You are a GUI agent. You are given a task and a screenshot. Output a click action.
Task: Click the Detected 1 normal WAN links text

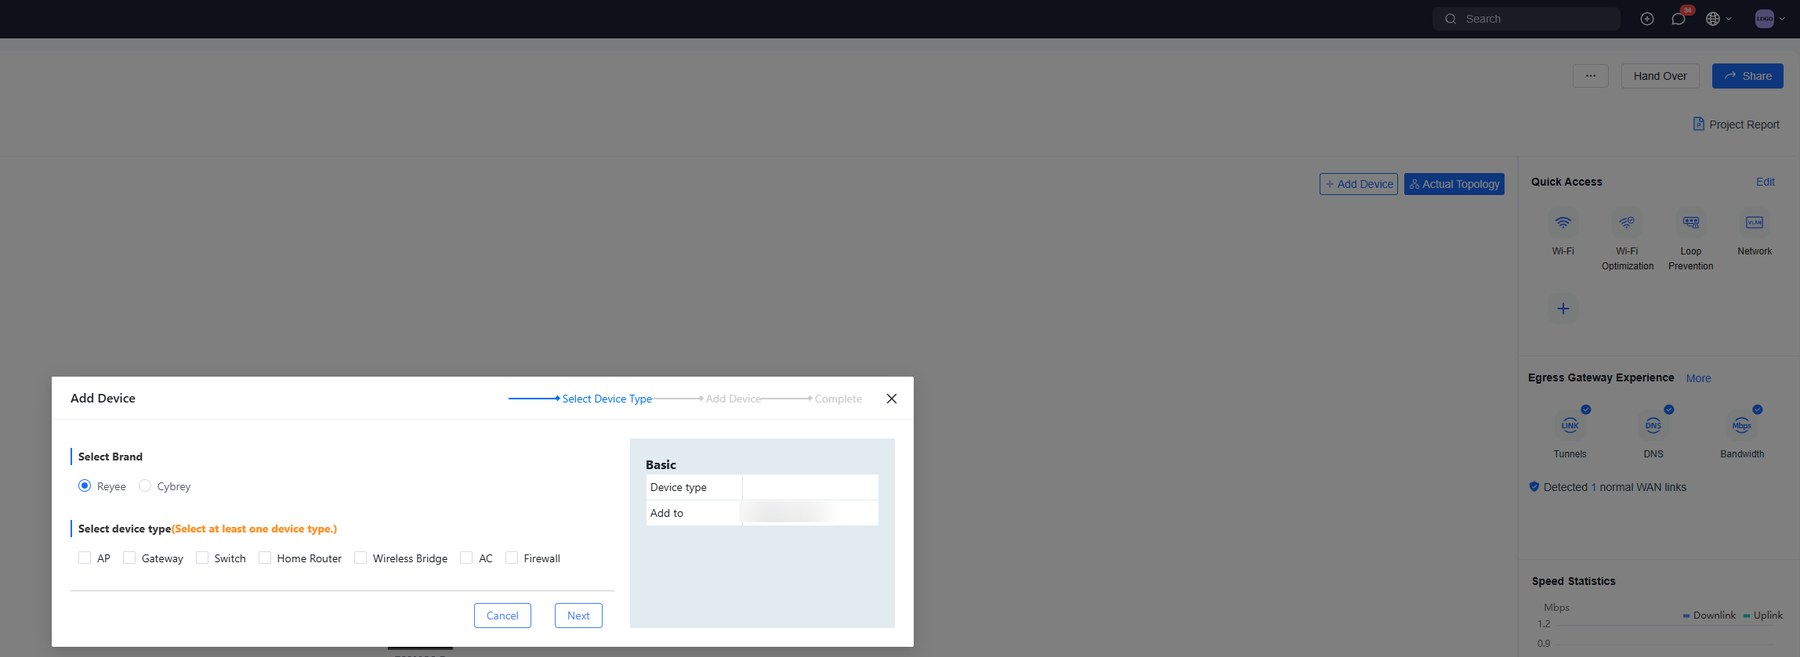pos(1614,487)
